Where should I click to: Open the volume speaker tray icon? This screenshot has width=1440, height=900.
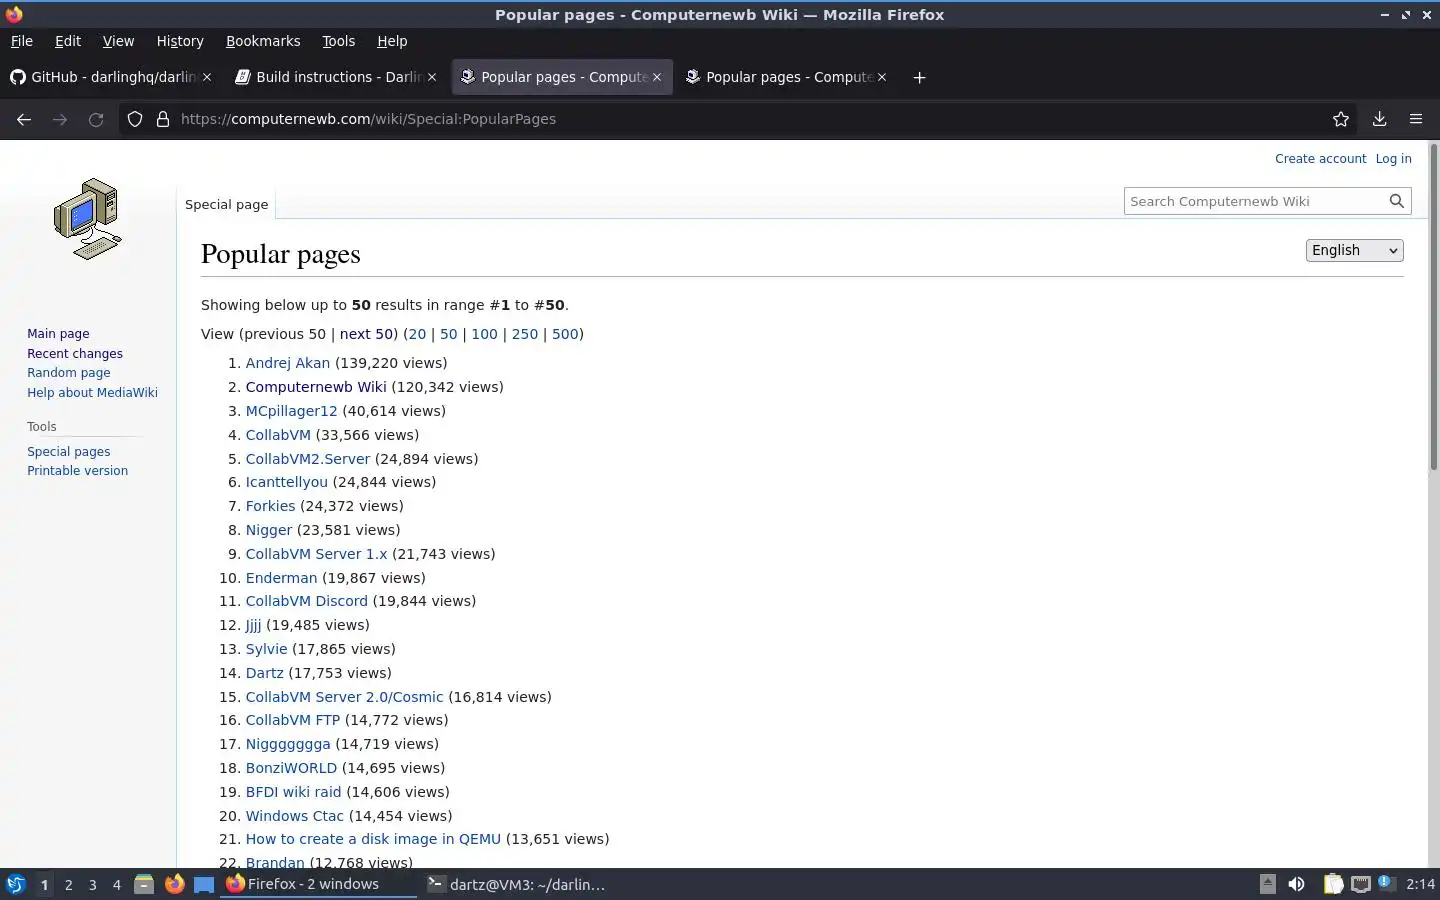[1296, 884]
